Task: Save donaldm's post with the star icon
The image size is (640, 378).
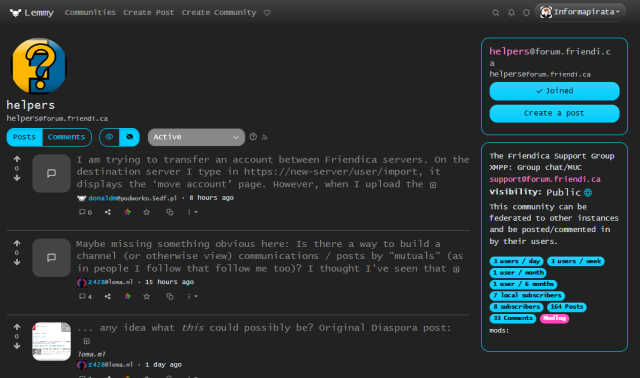Action: click(147, 212)
